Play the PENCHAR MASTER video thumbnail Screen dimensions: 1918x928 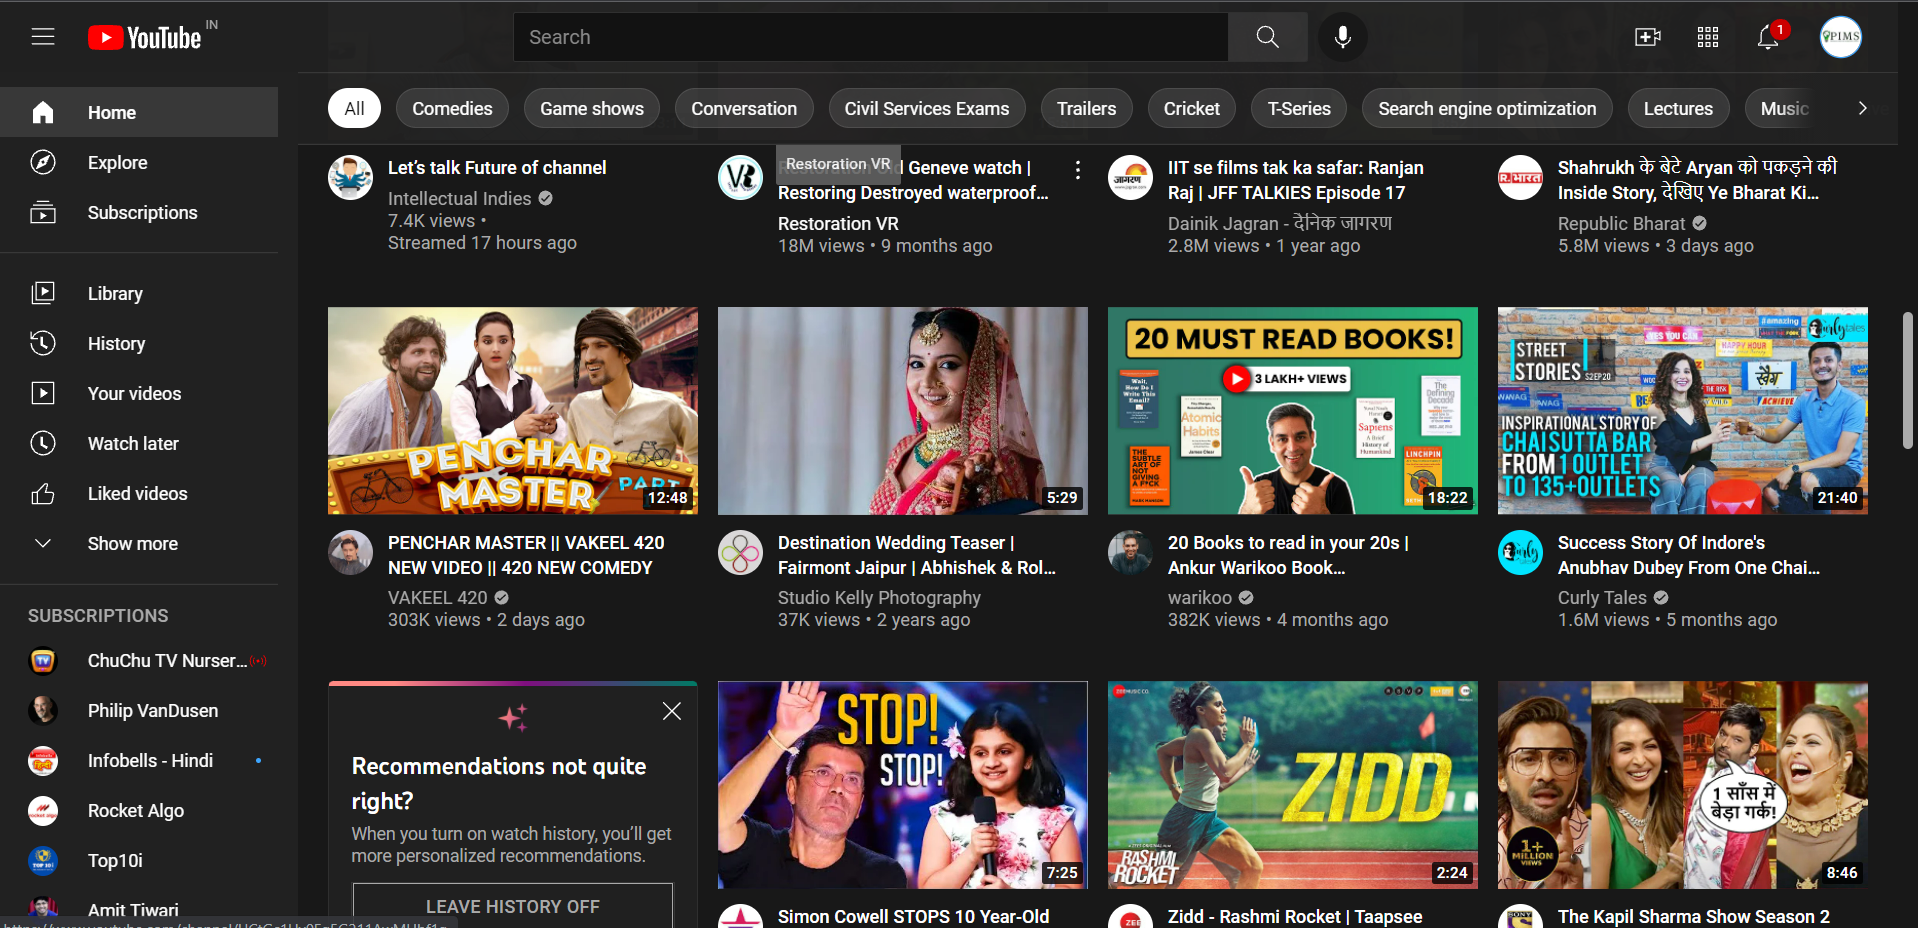click(x=513, y=411)
